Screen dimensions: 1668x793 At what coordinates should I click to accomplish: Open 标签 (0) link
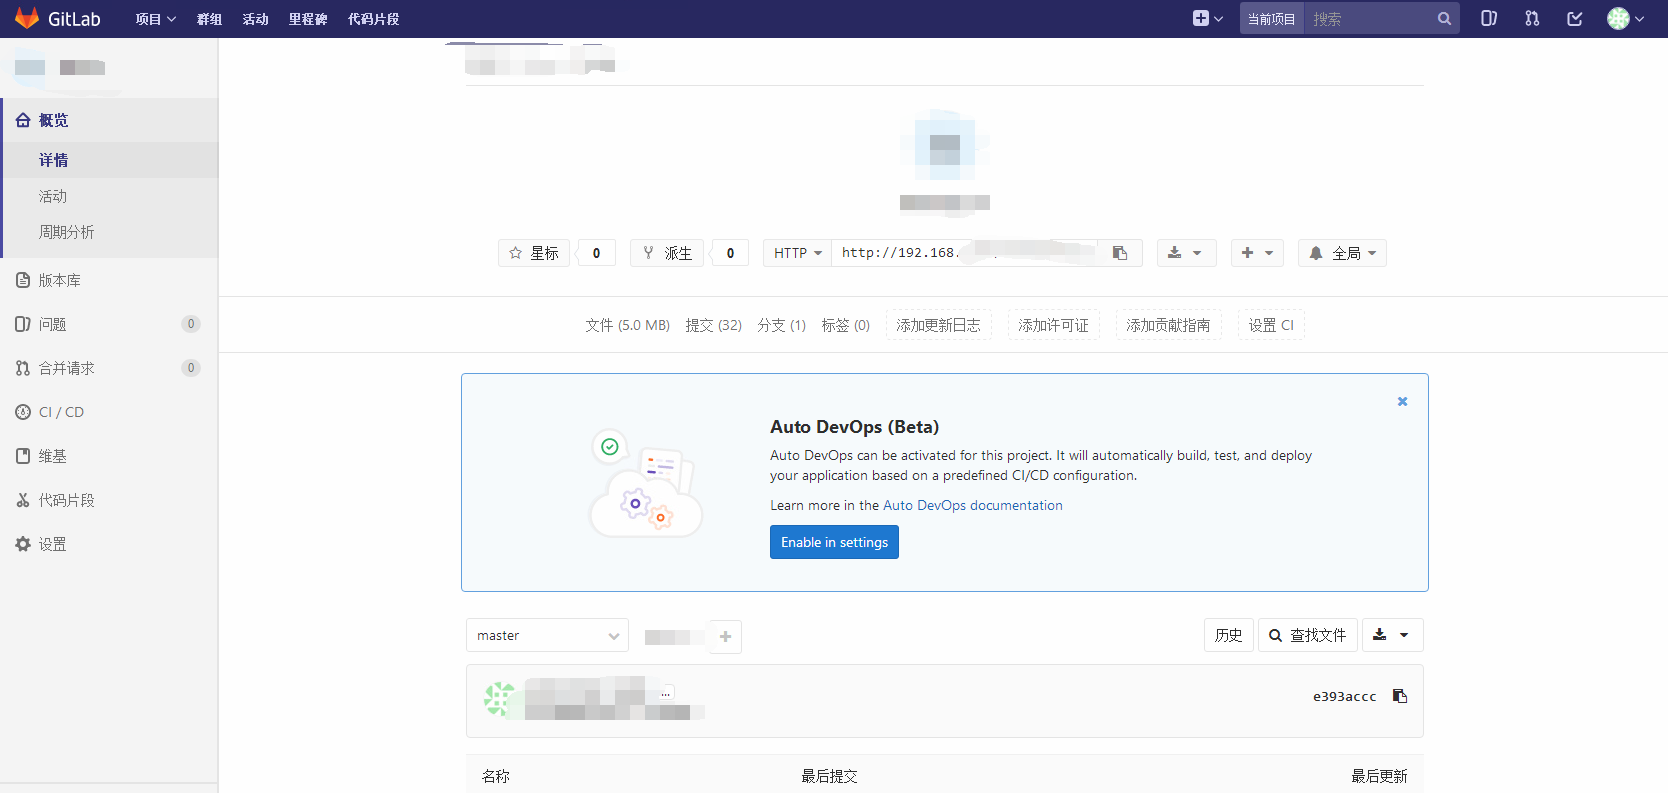pyautogui.click(x=845, y=325)
